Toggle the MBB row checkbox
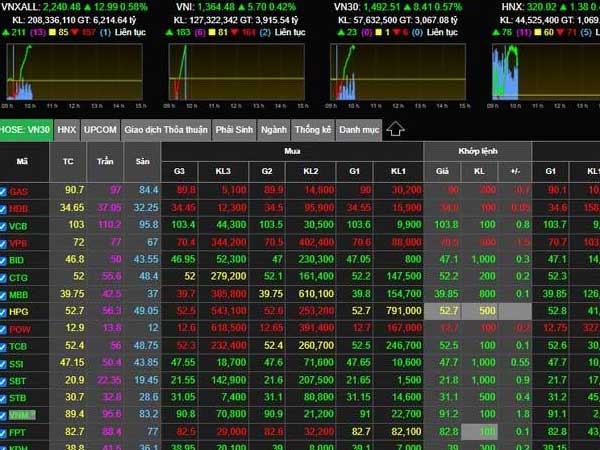The width and height of the screenshot is (600, 450). (x=3, y=295)
